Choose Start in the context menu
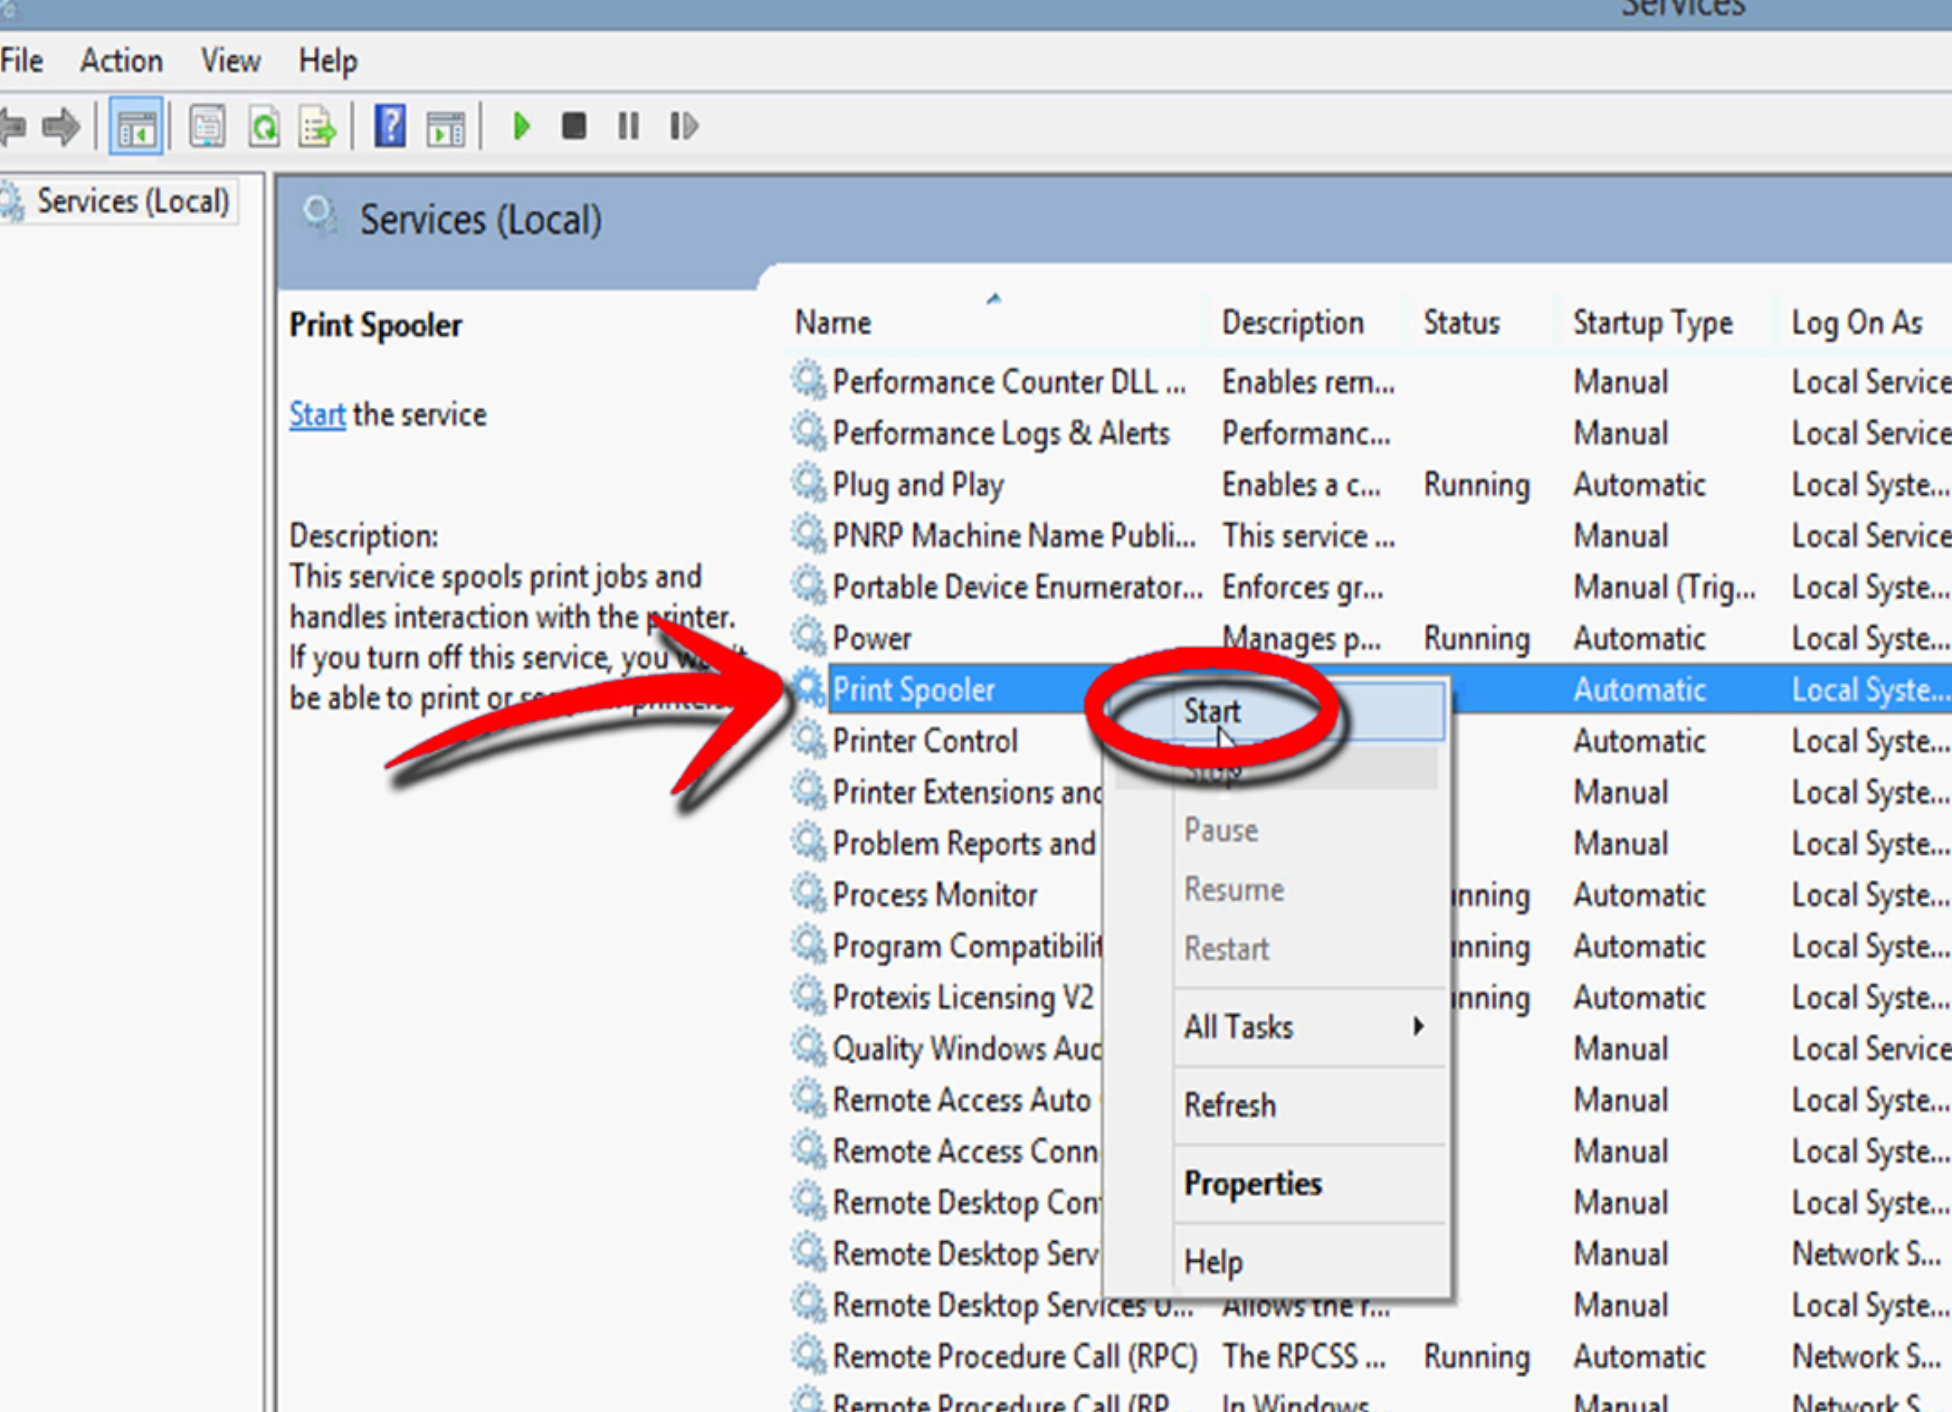1952x1412 pixels. pos(1212,711)
